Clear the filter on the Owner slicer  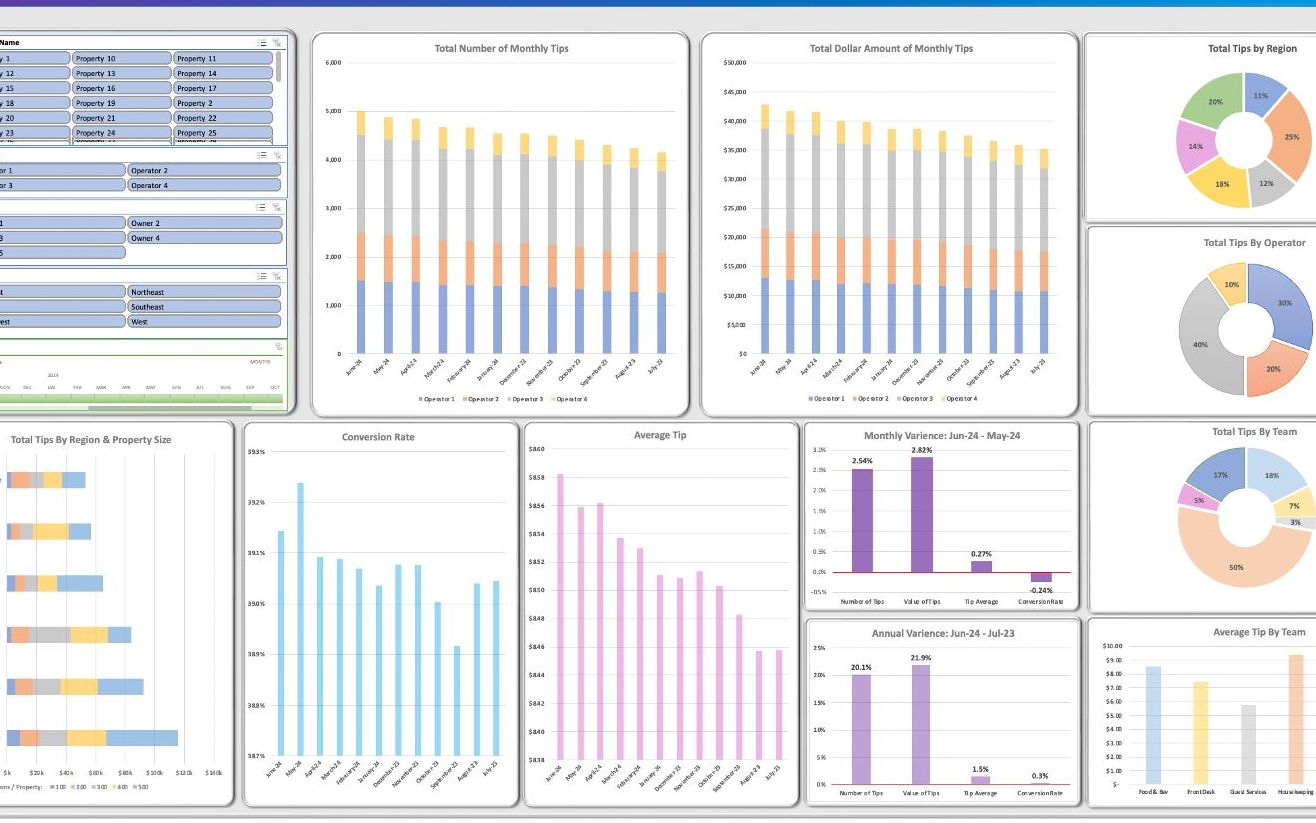coord(277,207)
